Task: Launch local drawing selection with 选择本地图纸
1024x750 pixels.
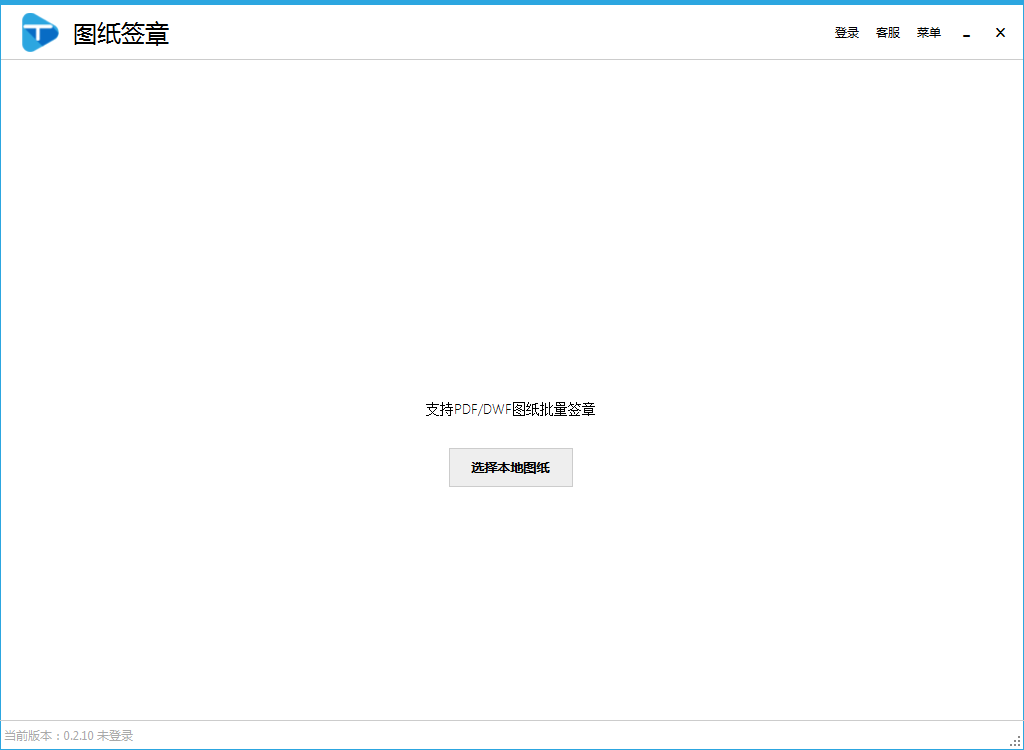Action: click(x=510, y=467)
